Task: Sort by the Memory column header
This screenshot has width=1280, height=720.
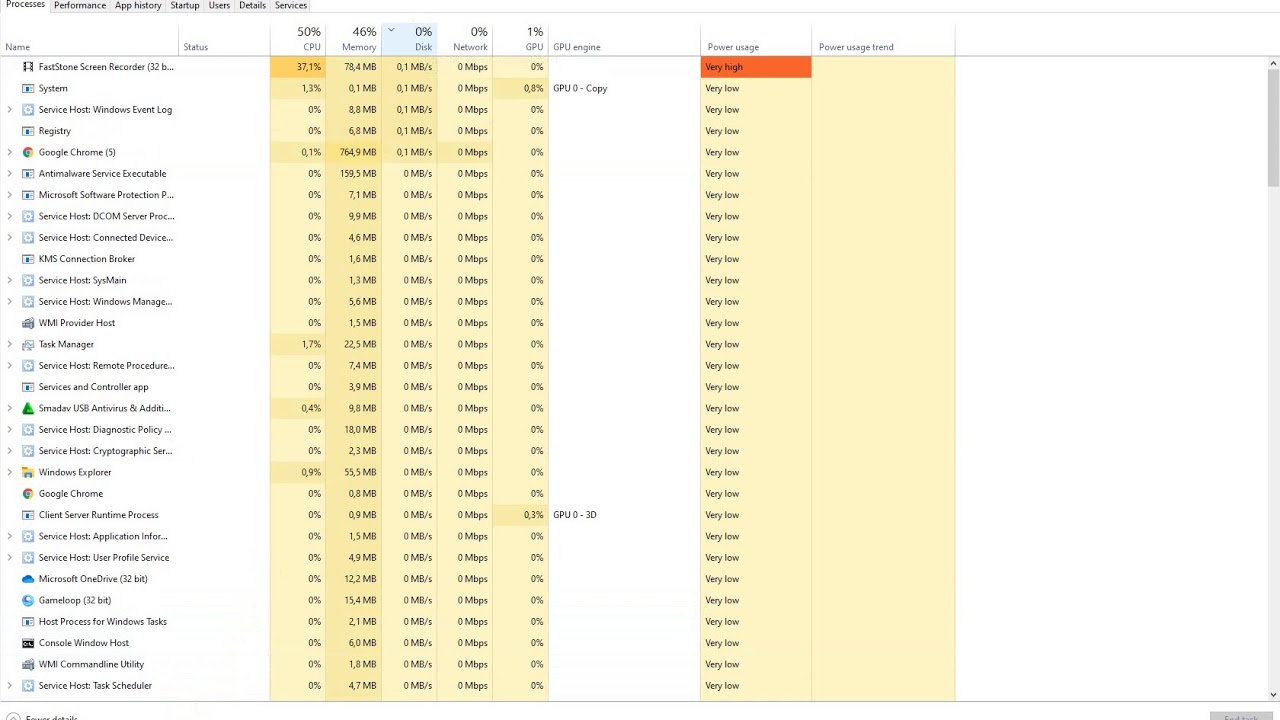Action: pos(353,39)
